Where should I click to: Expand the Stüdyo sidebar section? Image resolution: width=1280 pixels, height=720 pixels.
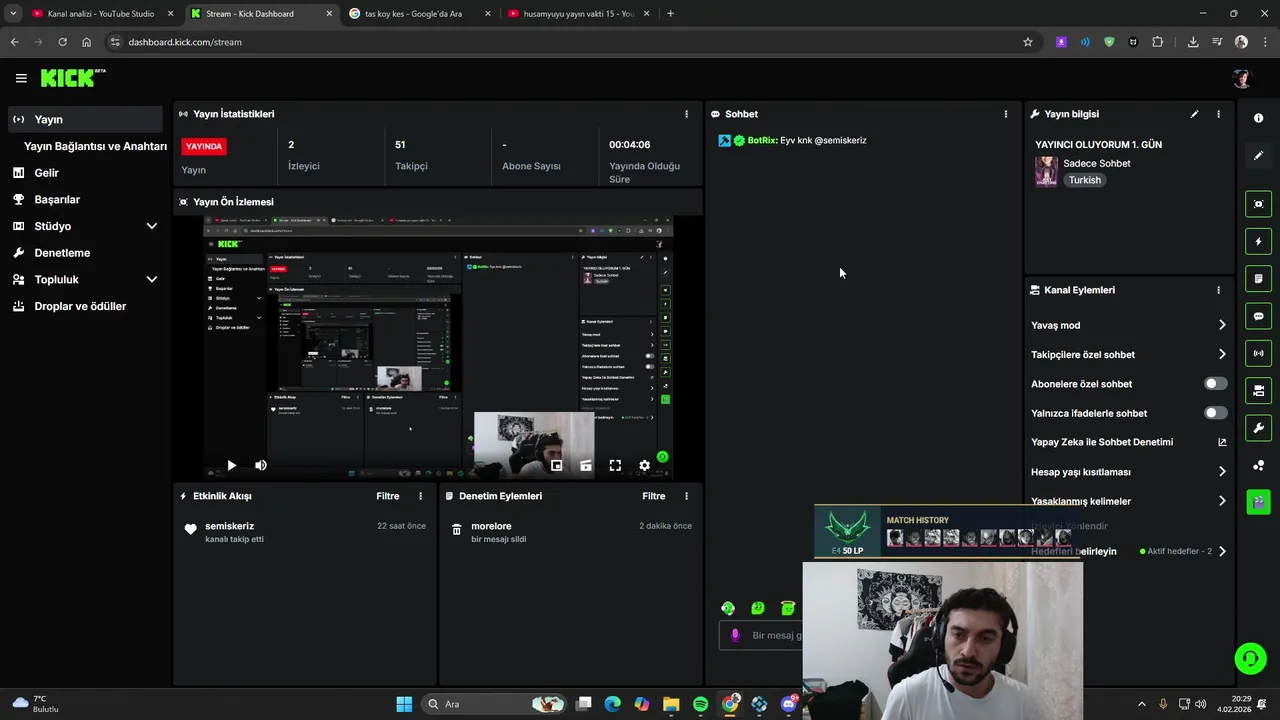(x=152, y=226)
